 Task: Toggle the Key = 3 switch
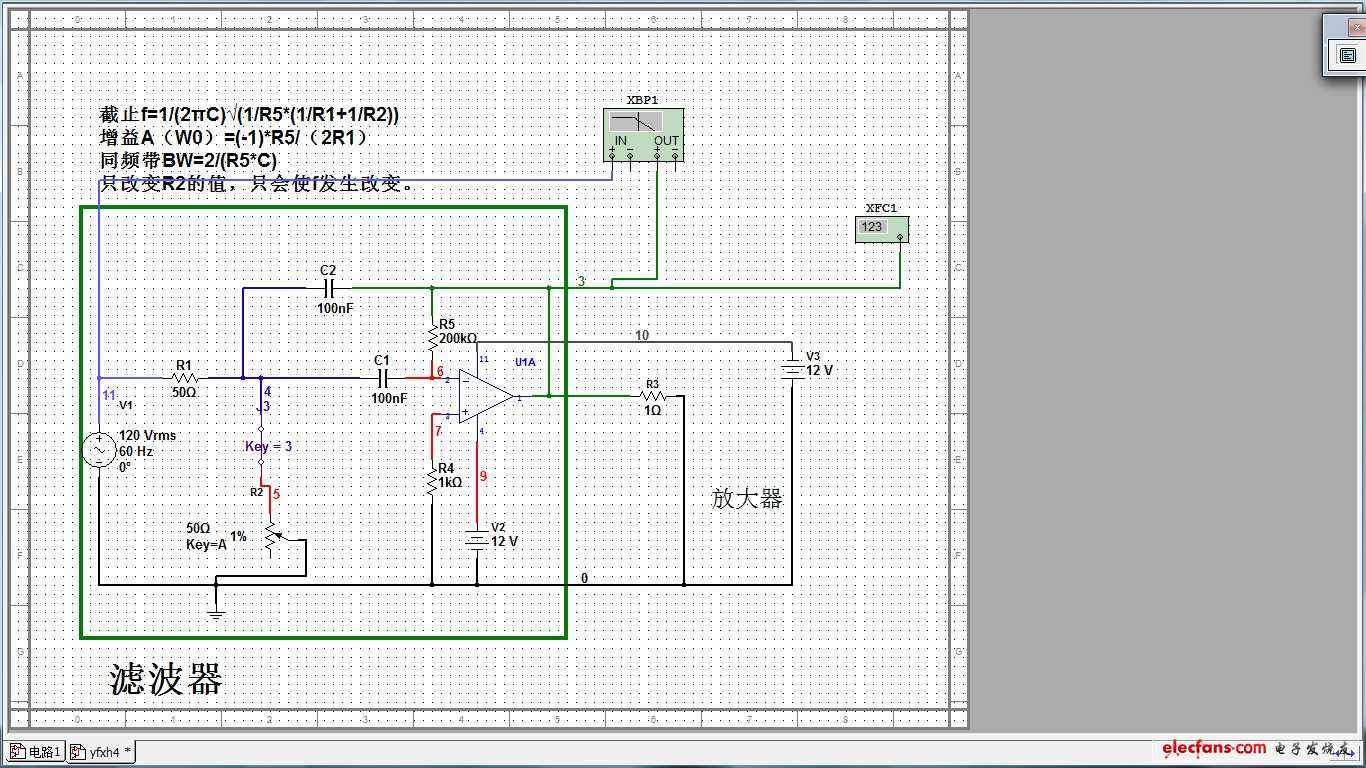(x=262, y=445)
